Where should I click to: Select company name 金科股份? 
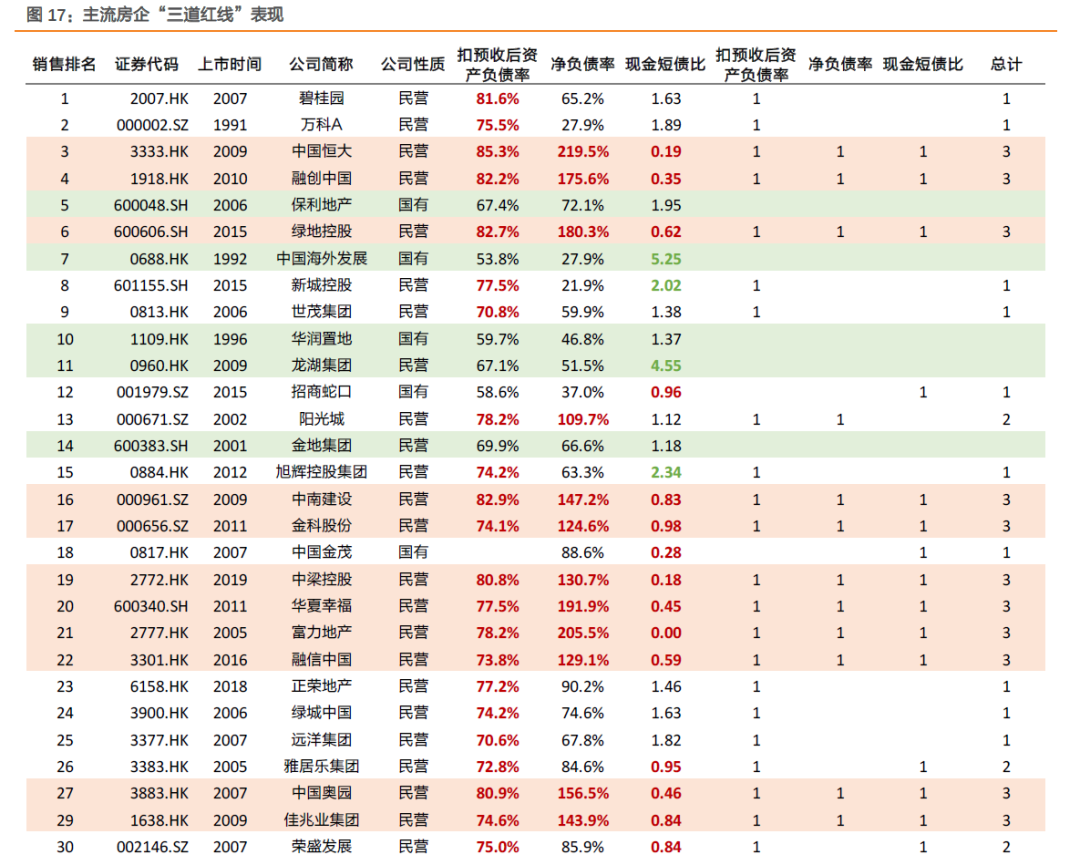point(322,526)
